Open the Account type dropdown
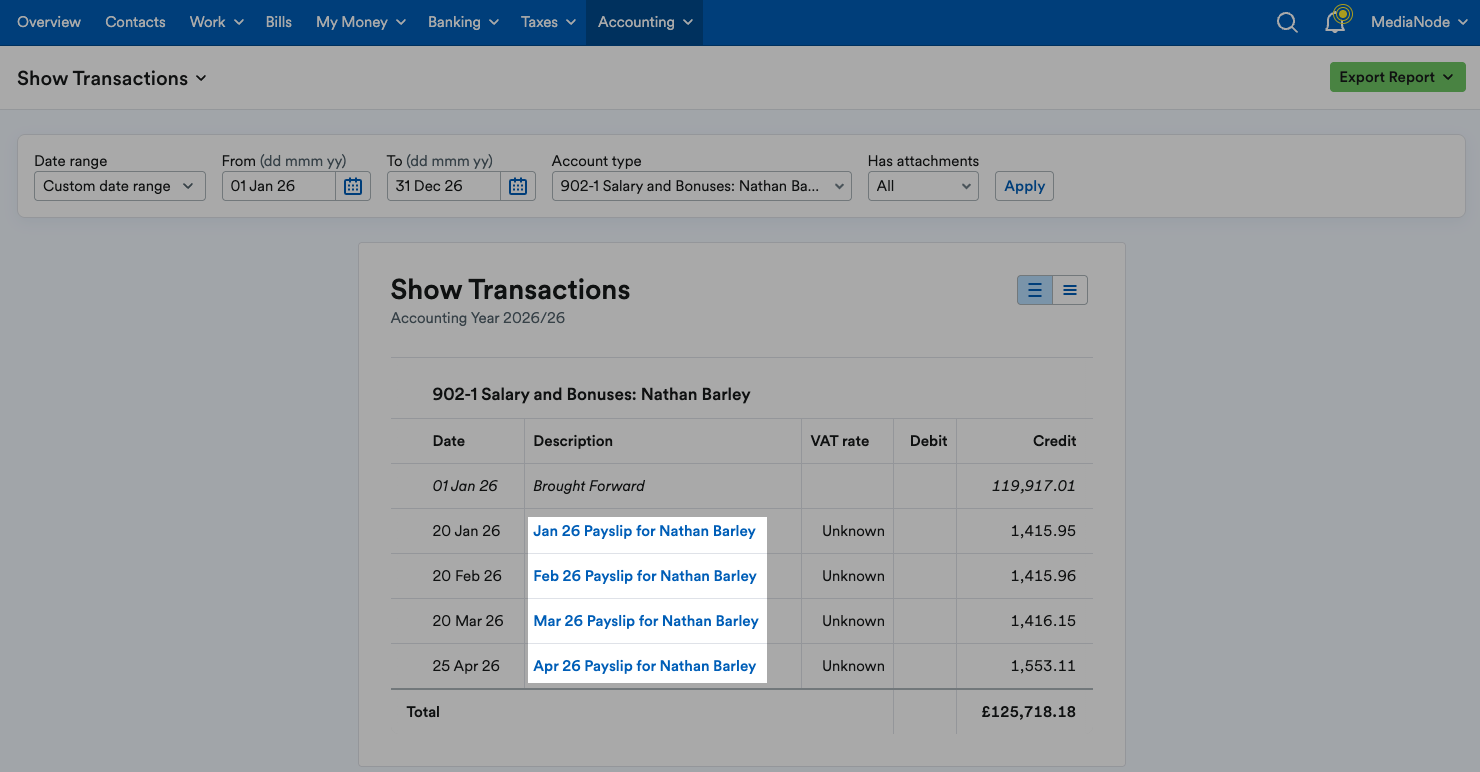This screenshot has width=1480, height=772. (702, 186)
